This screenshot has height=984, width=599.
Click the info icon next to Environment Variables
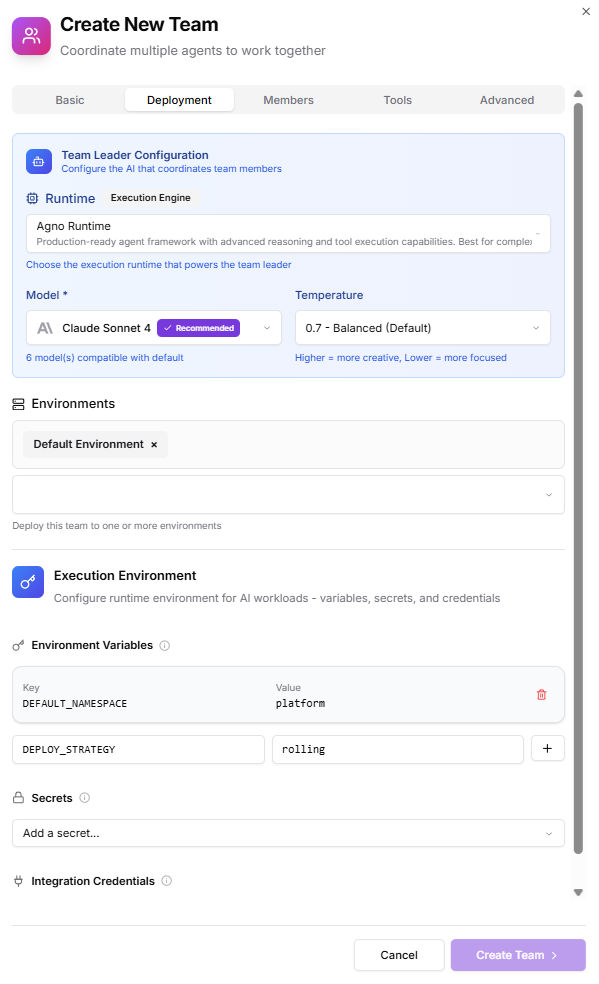163,645
